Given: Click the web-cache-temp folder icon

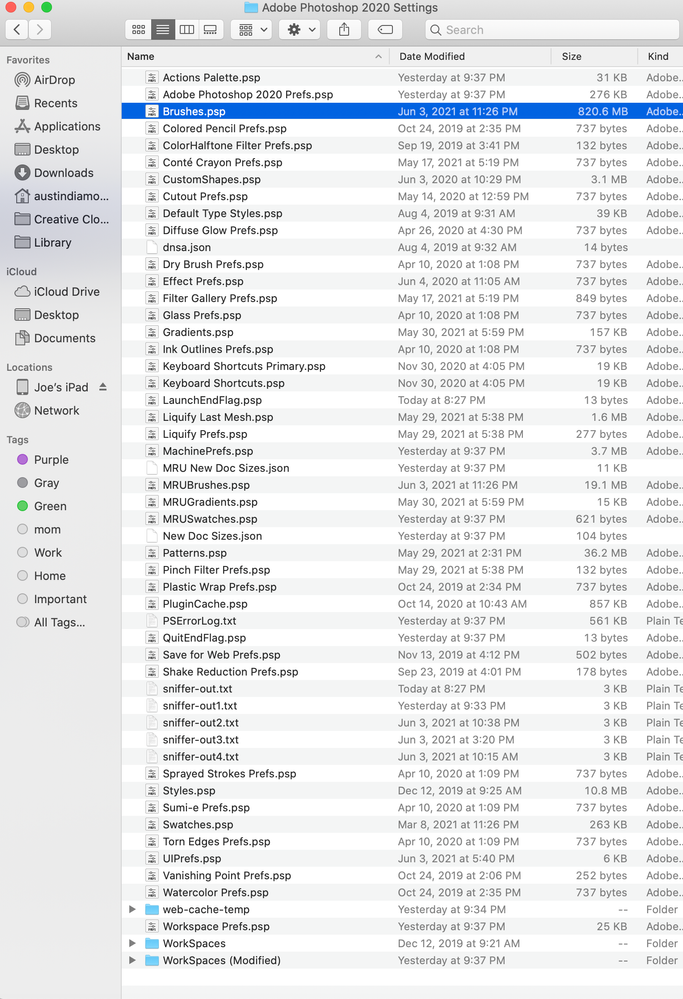Looking at the screenshot, I should [152, 910].
